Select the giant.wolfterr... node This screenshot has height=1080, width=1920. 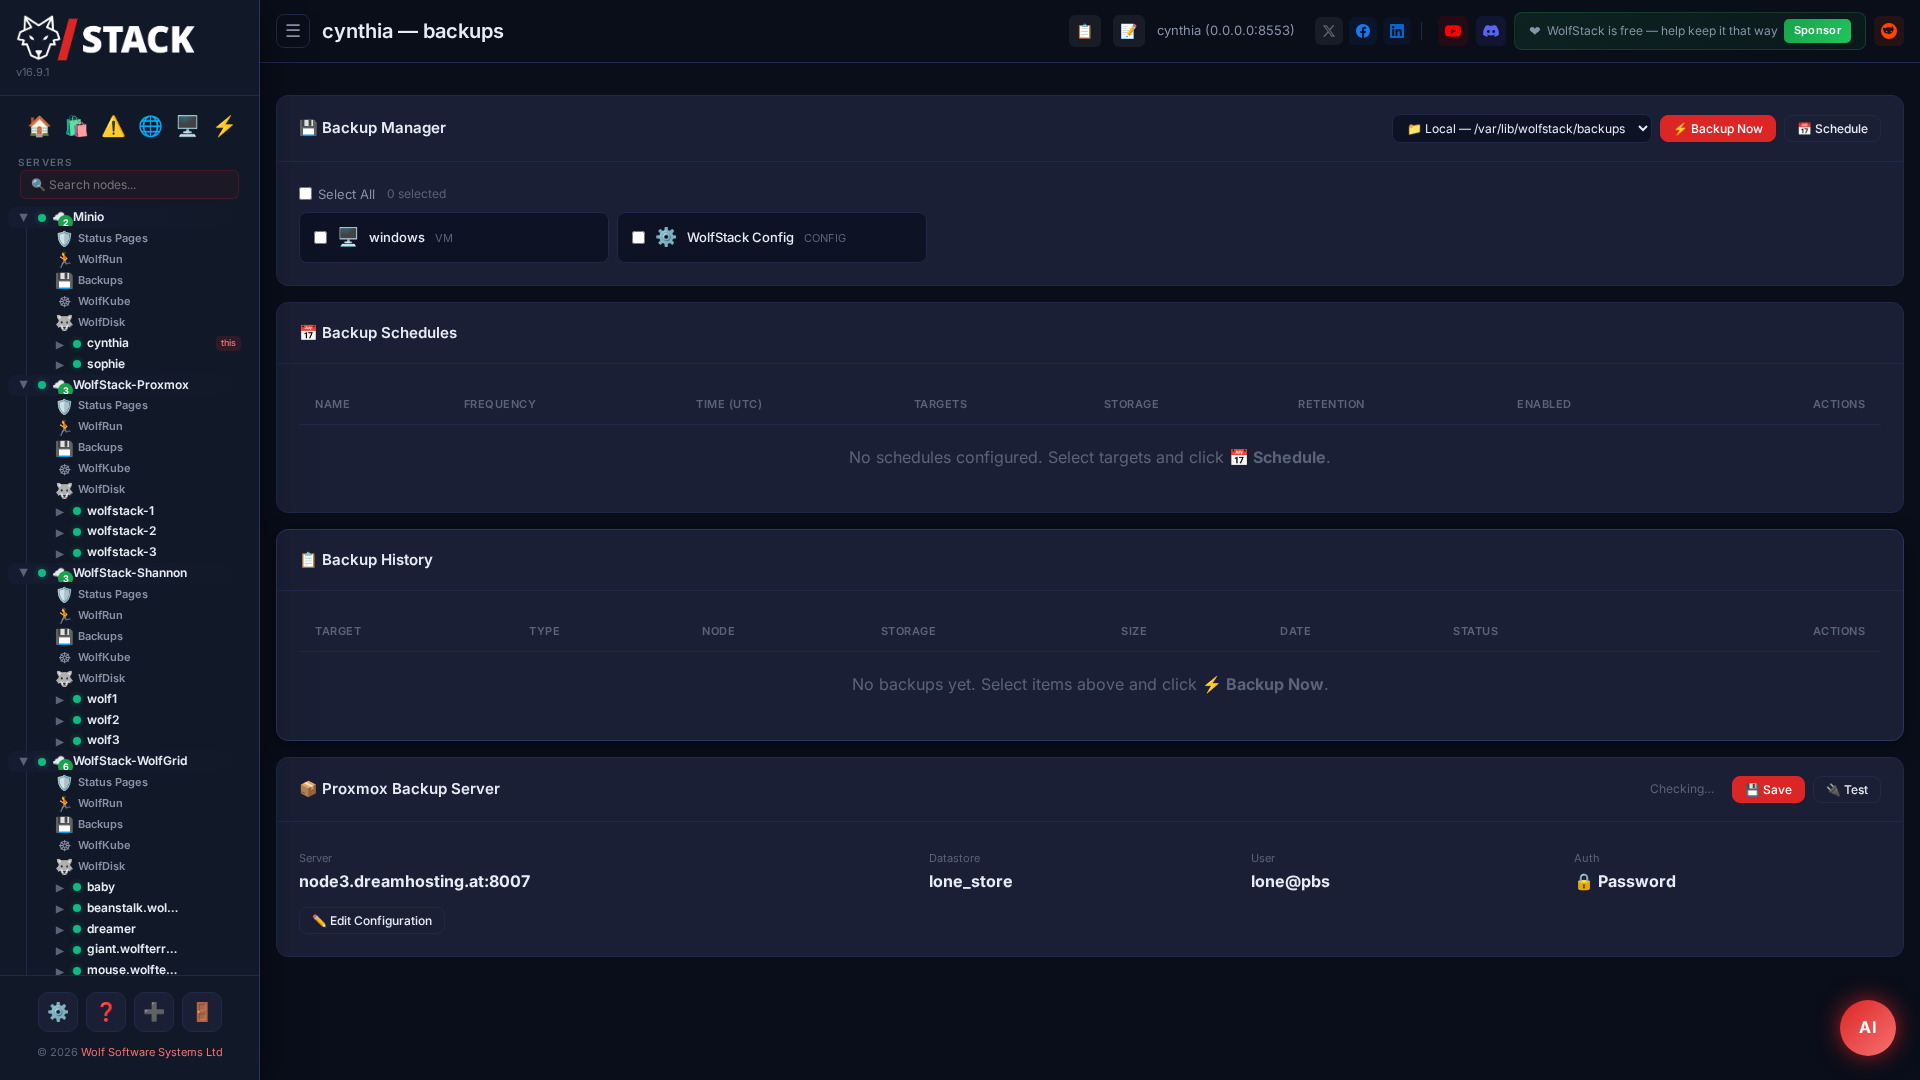[132, 949]
